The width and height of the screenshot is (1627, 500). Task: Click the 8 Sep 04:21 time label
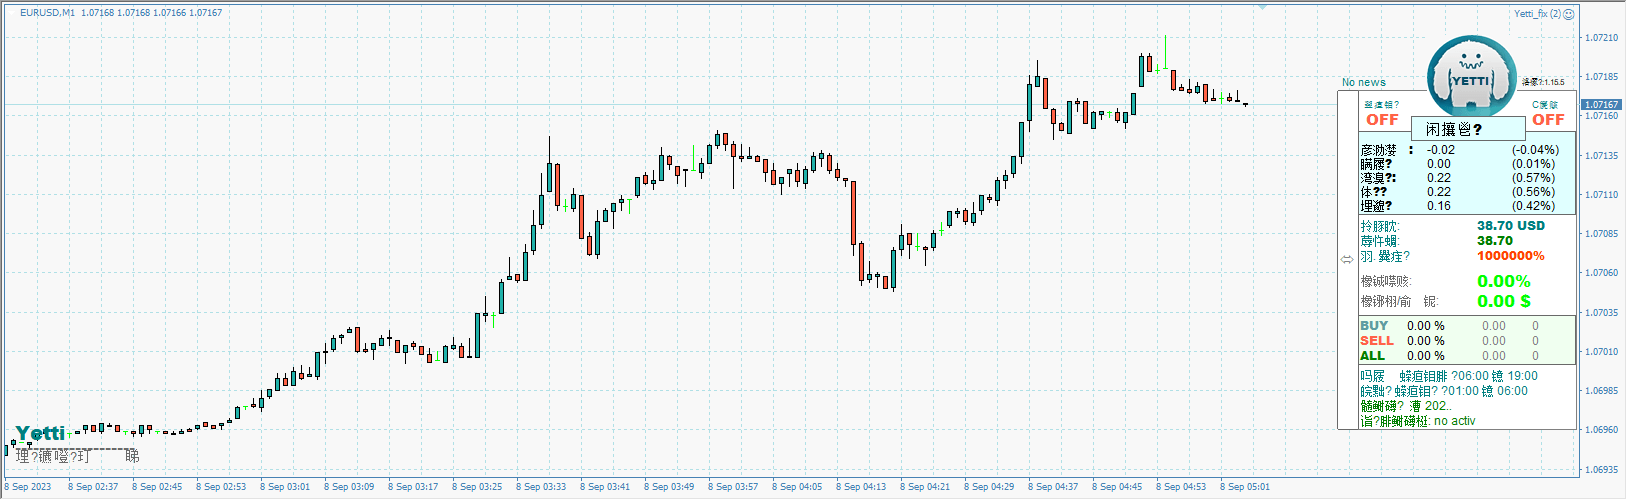[925, 487]
